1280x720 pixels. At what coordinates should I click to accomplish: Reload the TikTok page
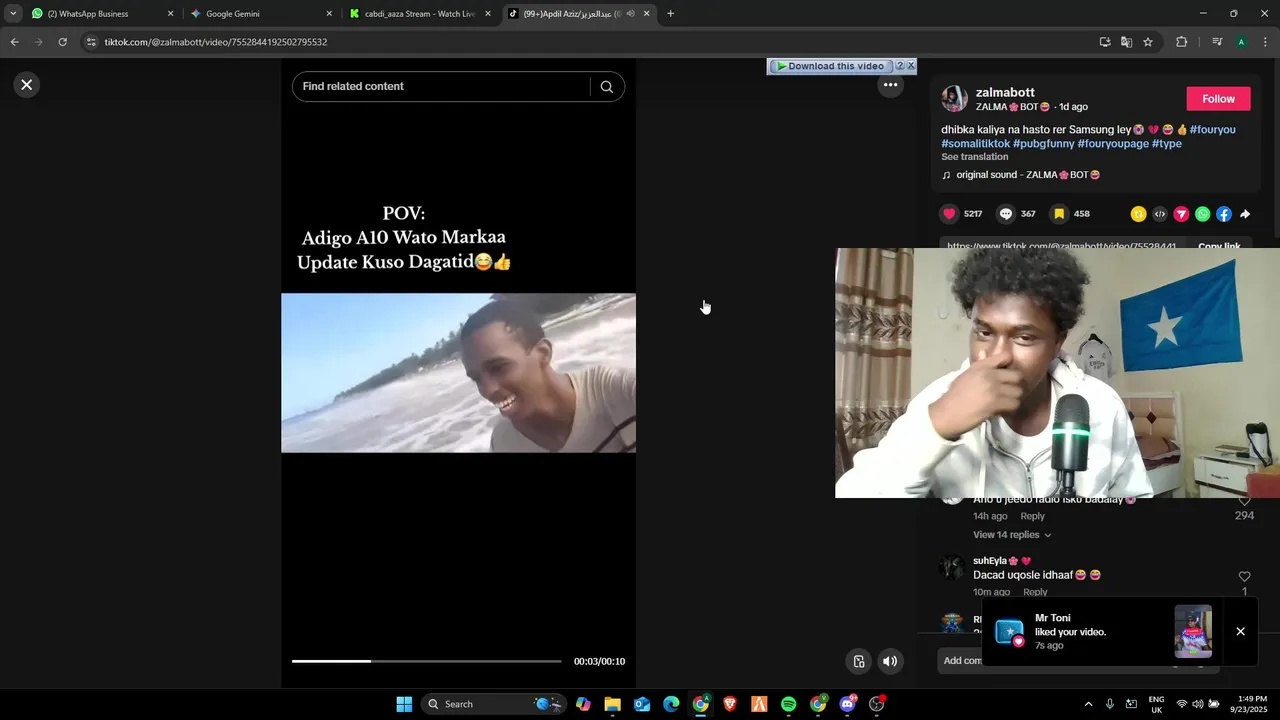[62, 42]
